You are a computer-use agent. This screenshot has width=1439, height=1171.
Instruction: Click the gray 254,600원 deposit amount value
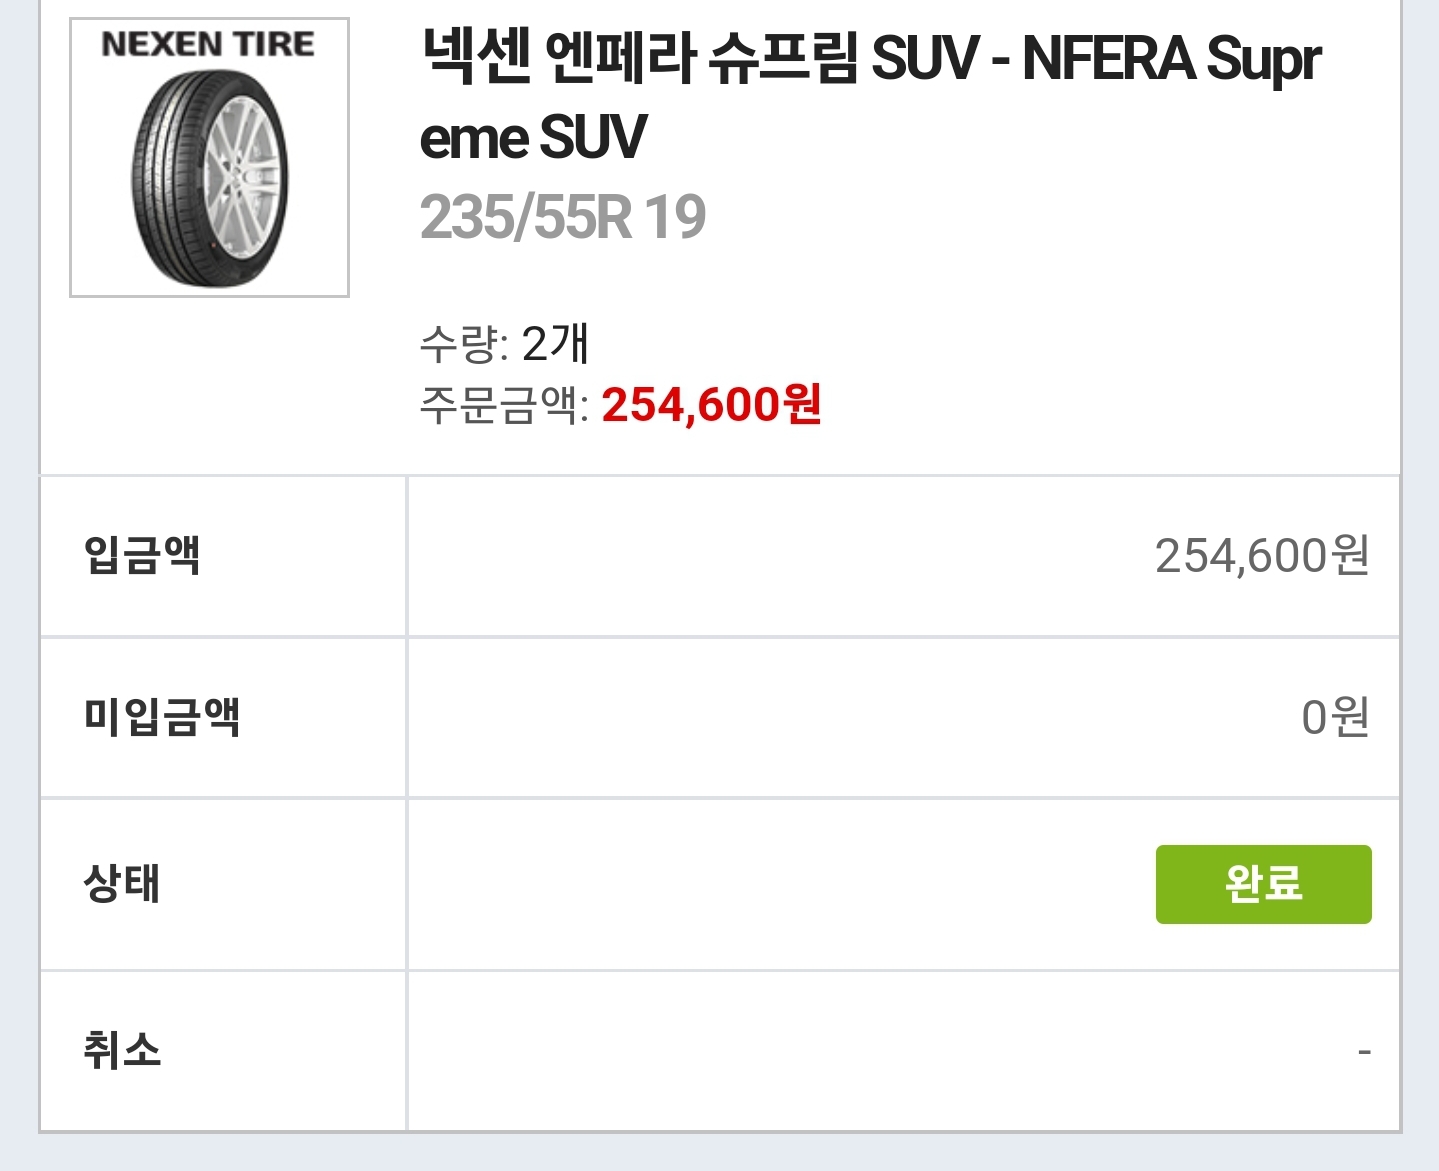(x=1261, y=556)
